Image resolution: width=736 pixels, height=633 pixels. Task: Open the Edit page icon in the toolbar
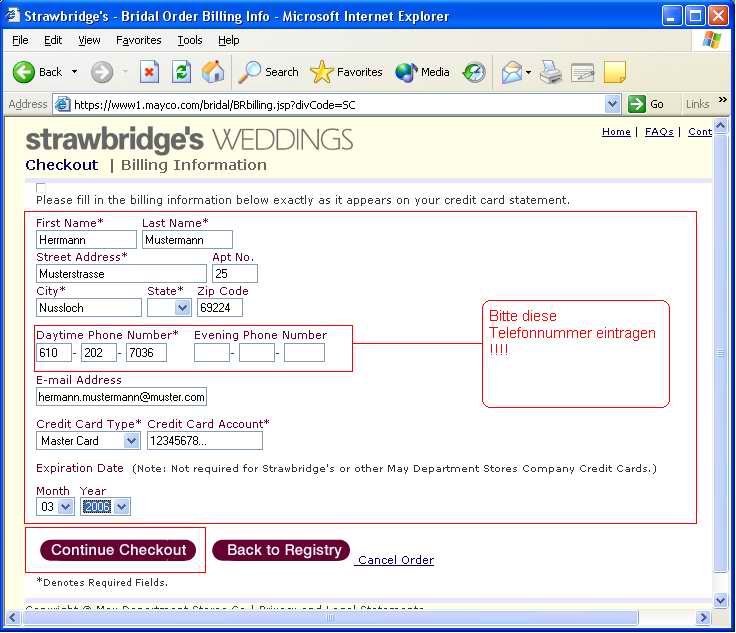[583, 72]
